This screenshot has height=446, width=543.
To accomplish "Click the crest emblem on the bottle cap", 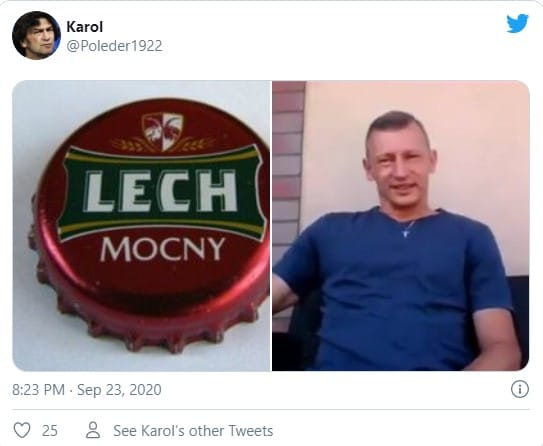I will pyautogui.click(x=162, y=131).
